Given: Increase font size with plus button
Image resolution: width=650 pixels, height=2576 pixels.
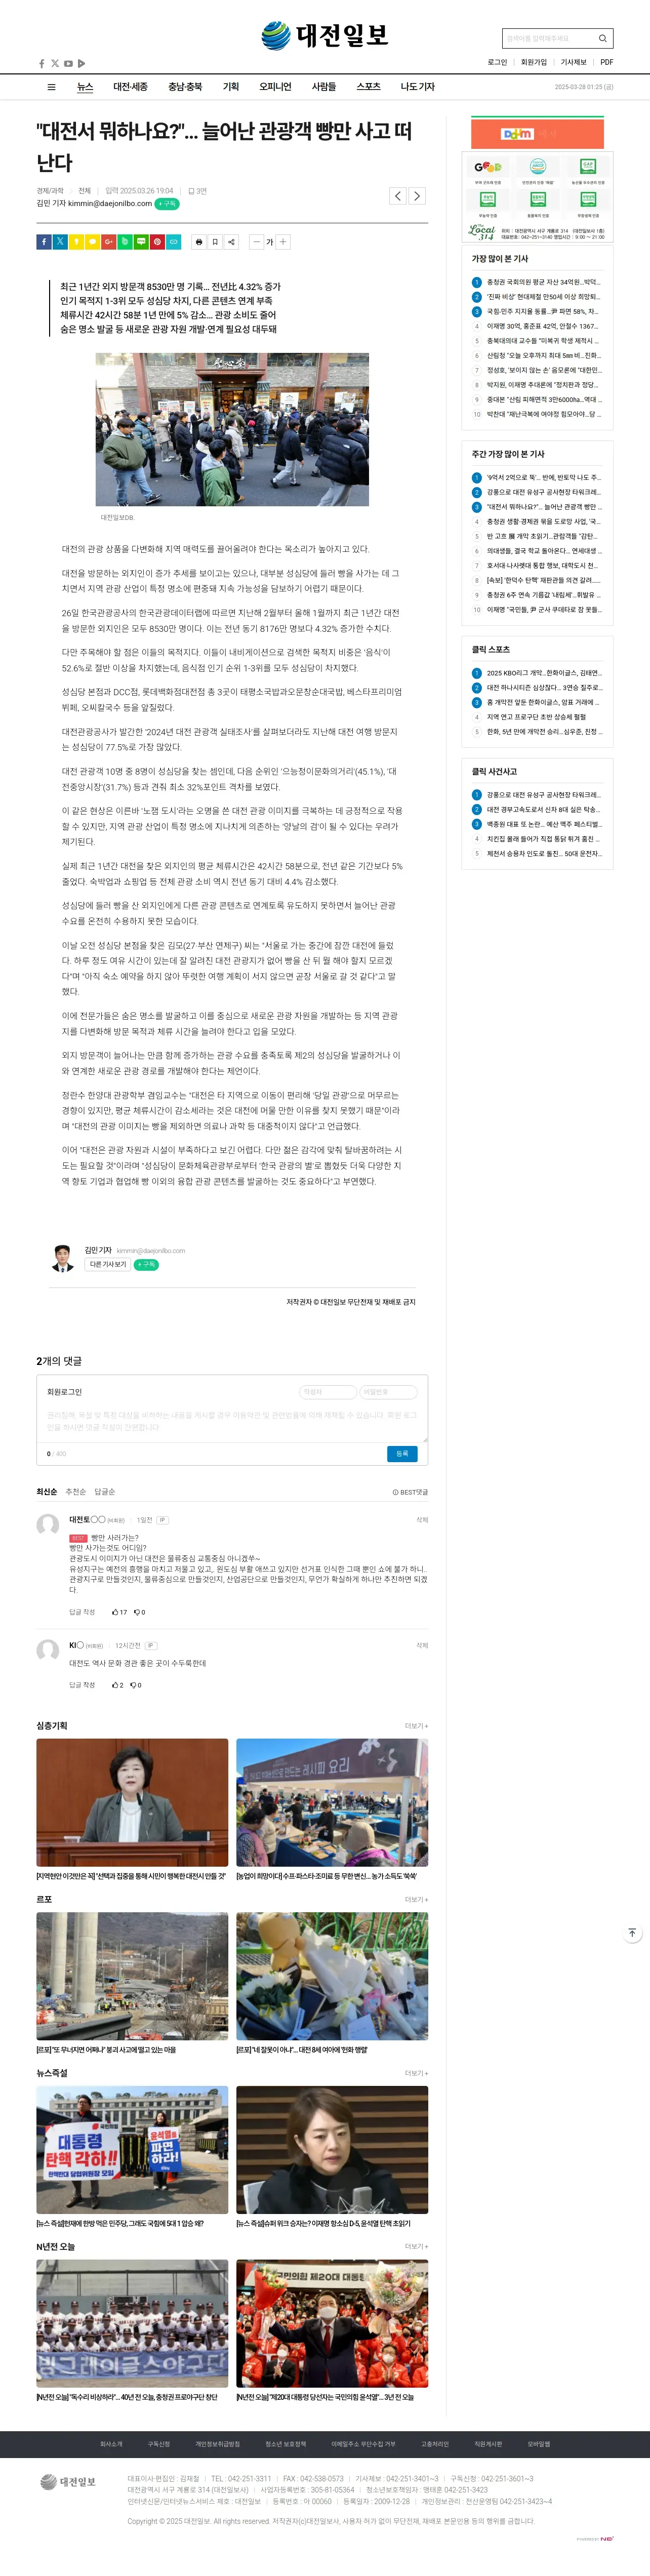Looking at the screenshot, I should [283, 241].
